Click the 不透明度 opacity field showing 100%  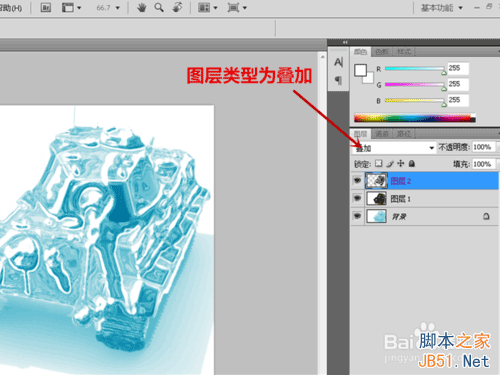[x=484, y=147]
